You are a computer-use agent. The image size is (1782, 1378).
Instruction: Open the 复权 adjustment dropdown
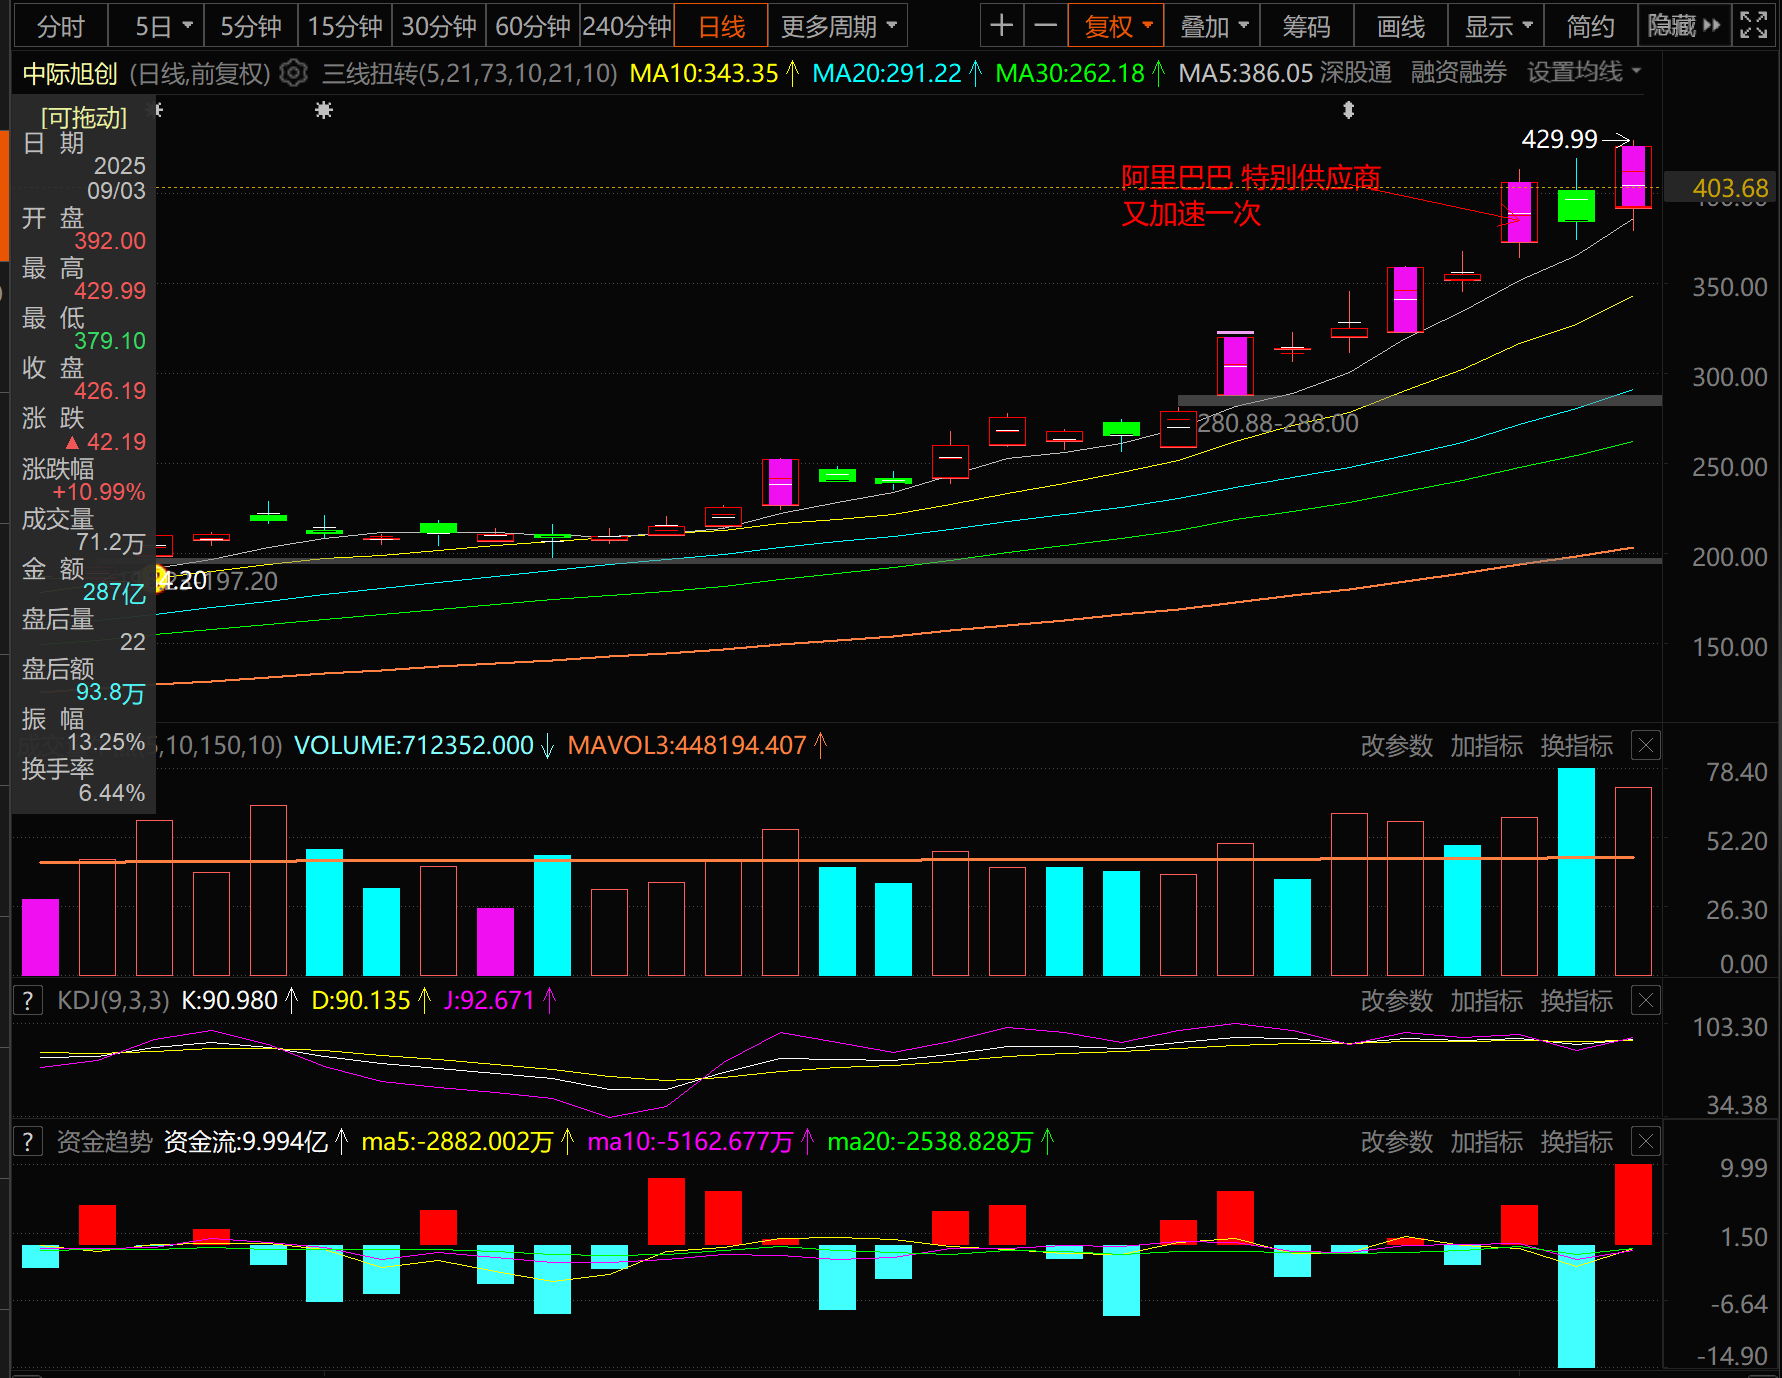pyautogui.click(x=1118, y=26)
